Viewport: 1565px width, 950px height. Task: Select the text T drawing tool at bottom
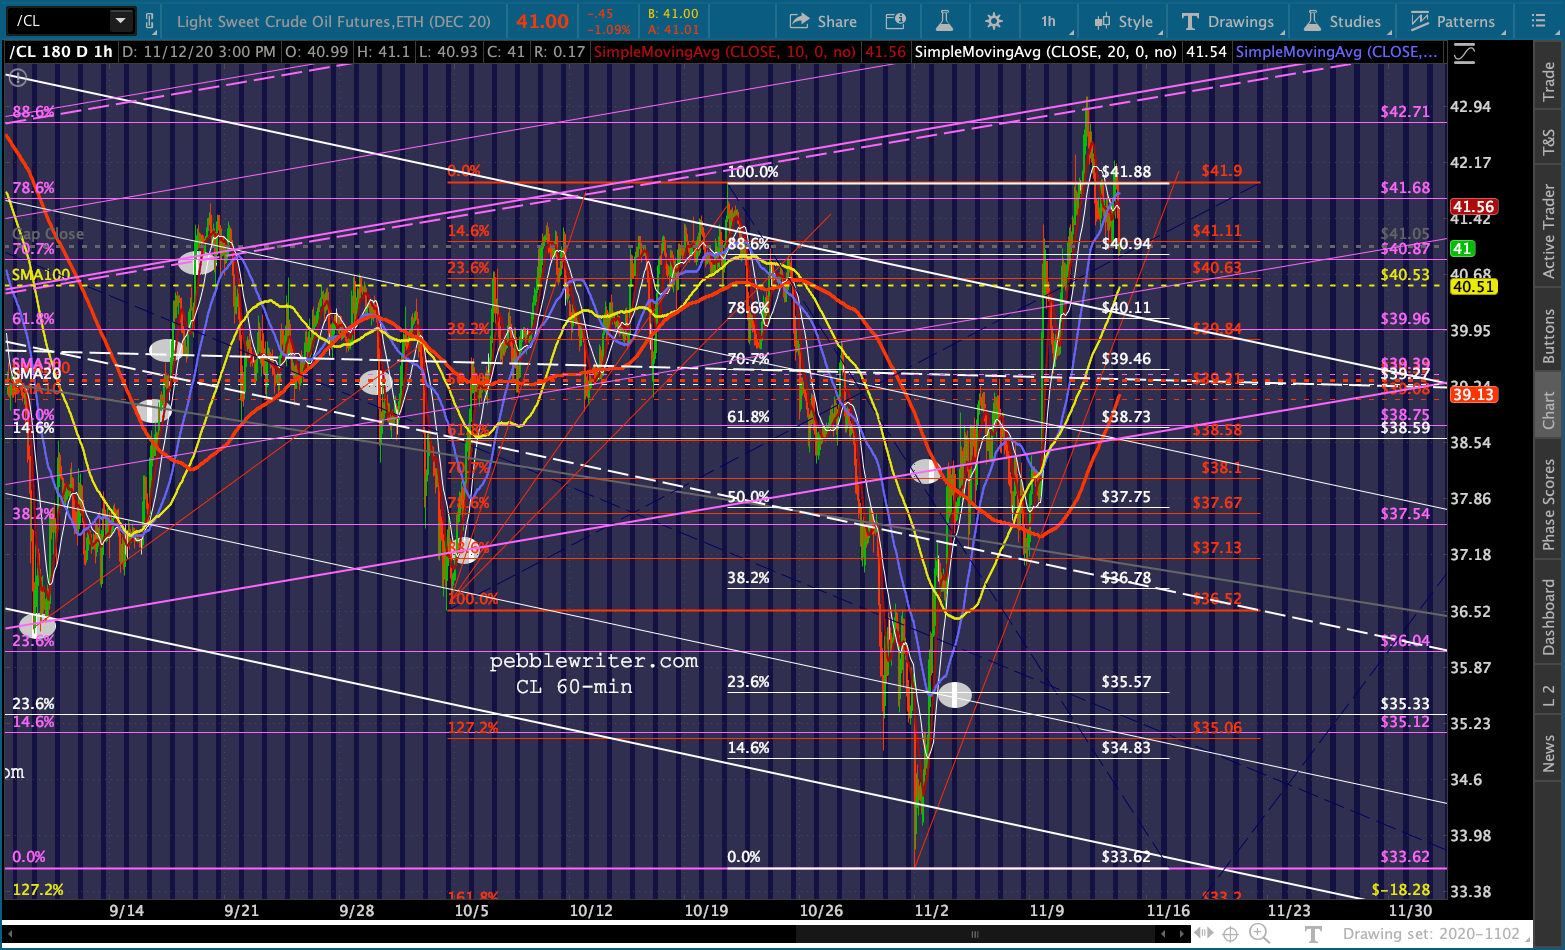pyautogui.click(x=1313, y=934)
